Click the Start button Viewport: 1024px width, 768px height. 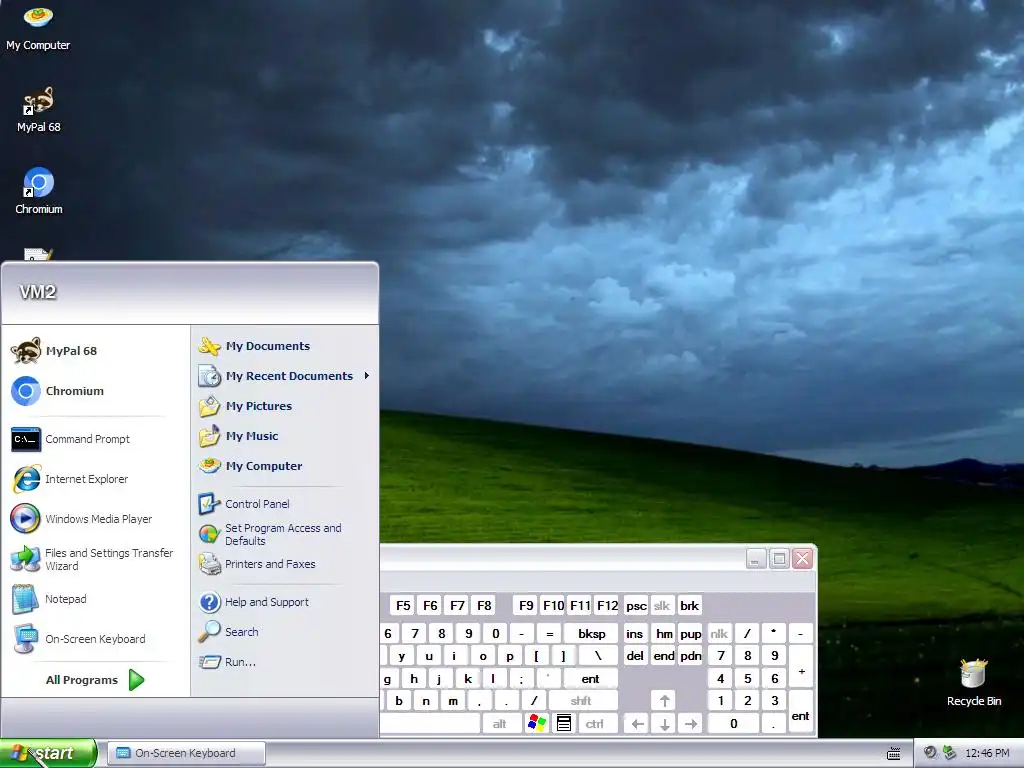(48, 753)
